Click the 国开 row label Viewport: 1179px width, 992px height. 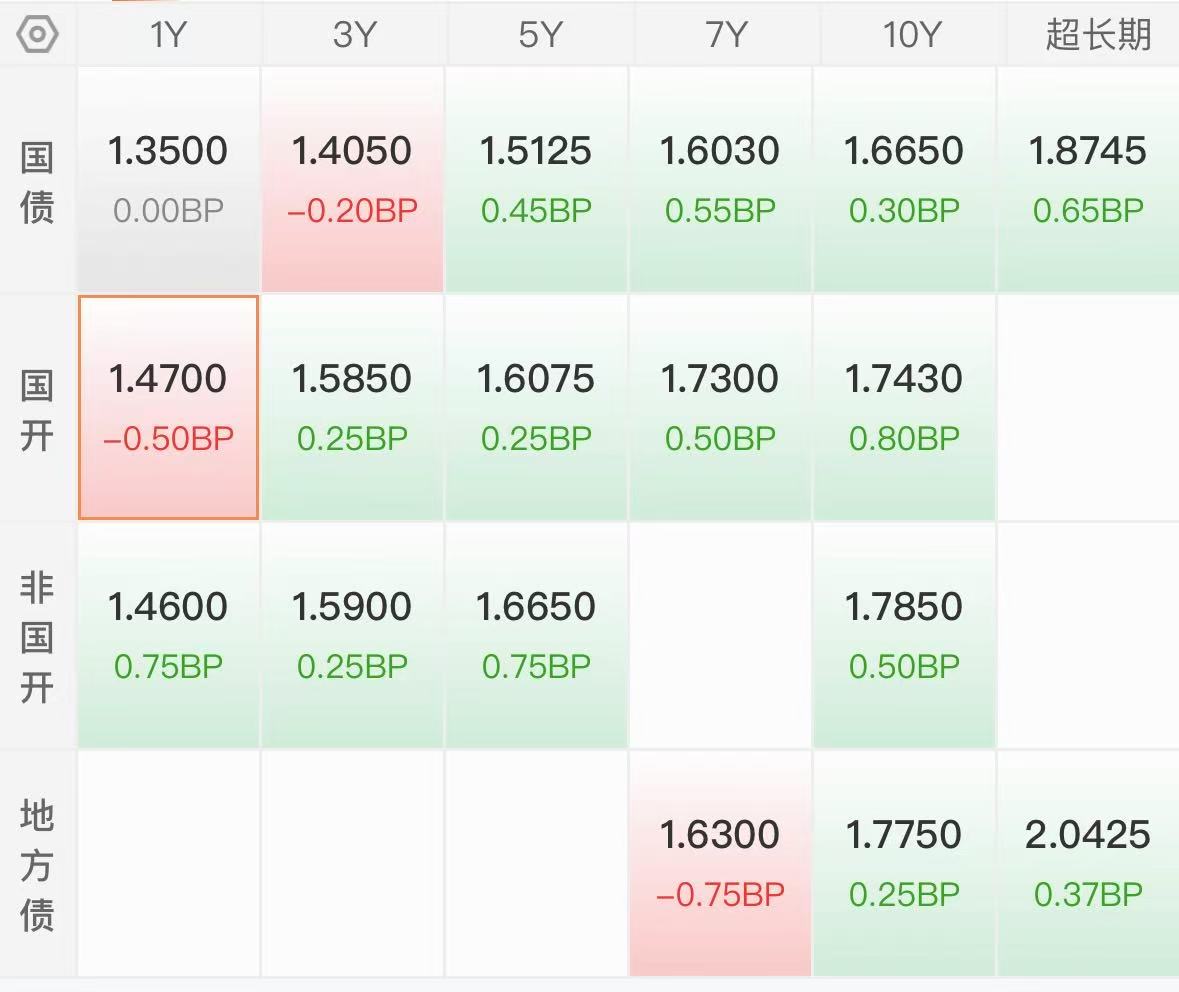[x=37, y=410]
